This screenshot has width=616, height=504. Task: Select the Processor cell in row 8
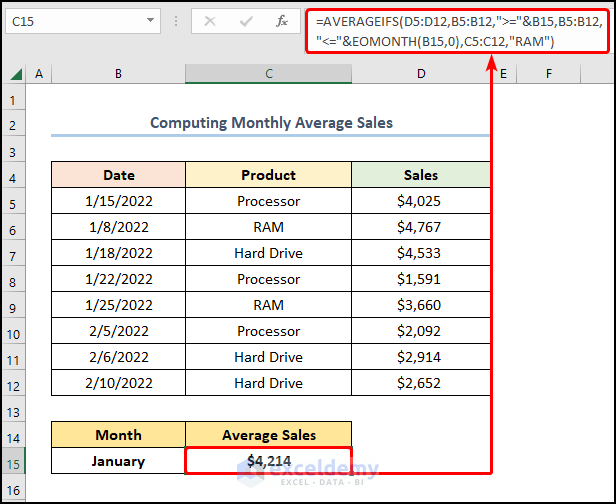[268, 279]
